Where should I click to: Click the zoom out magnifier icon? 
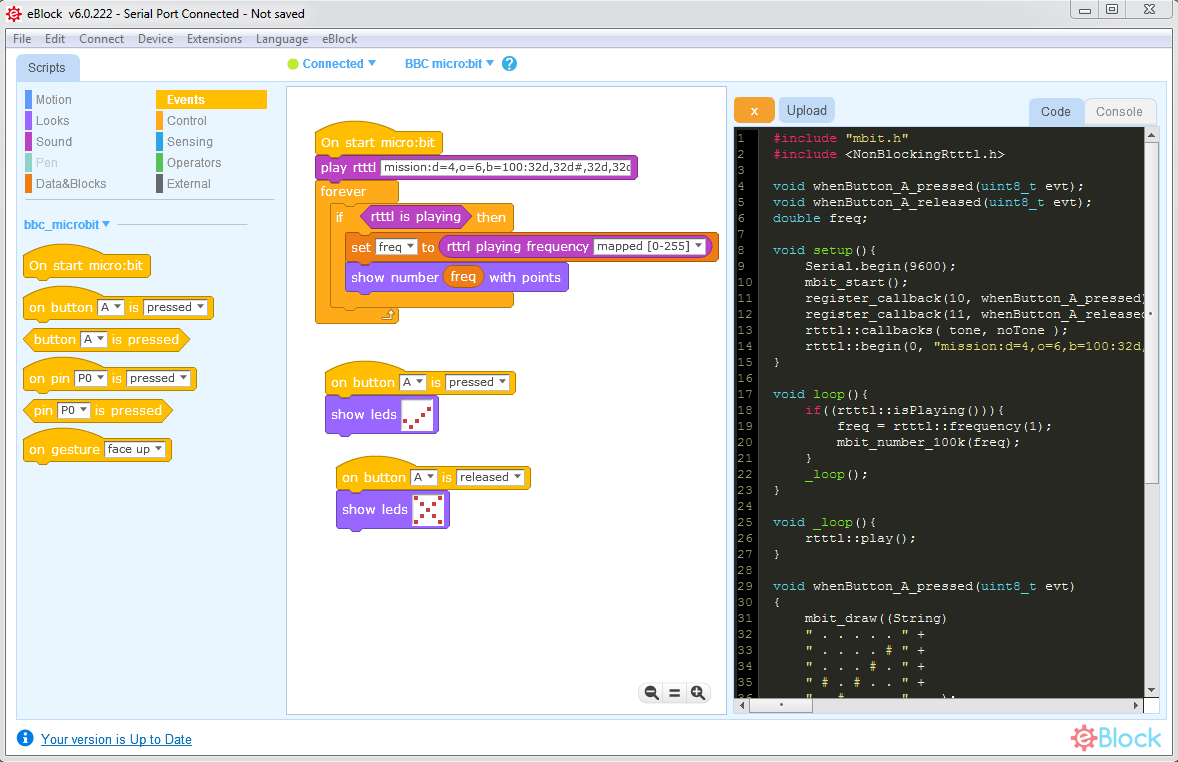tap(651, 693)
